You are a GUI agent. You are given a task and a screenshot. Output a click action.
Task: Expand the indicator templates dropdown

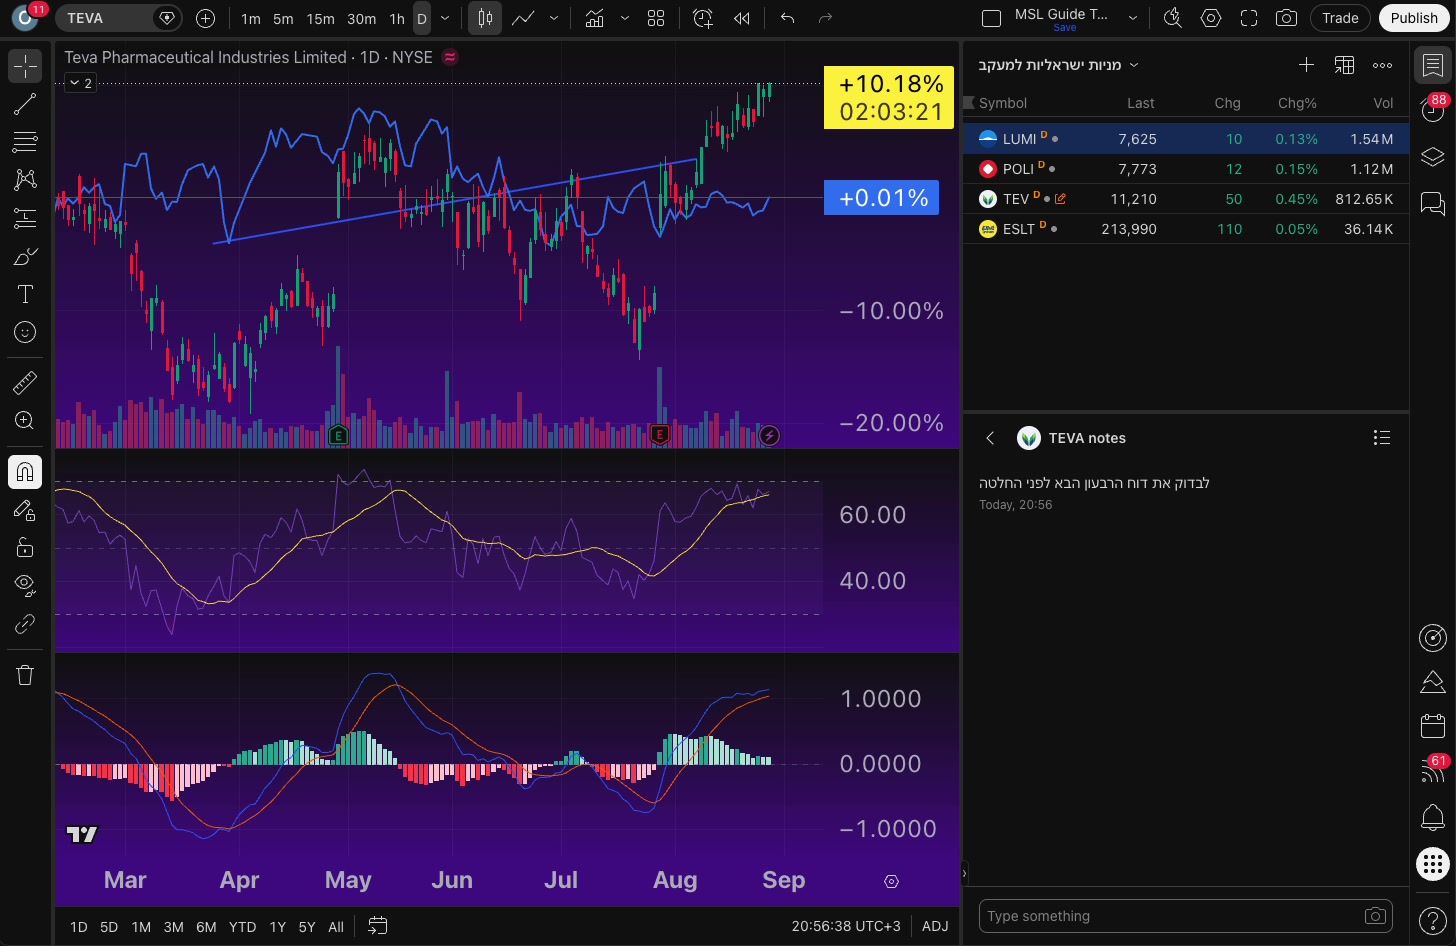[x=625, y=18]
